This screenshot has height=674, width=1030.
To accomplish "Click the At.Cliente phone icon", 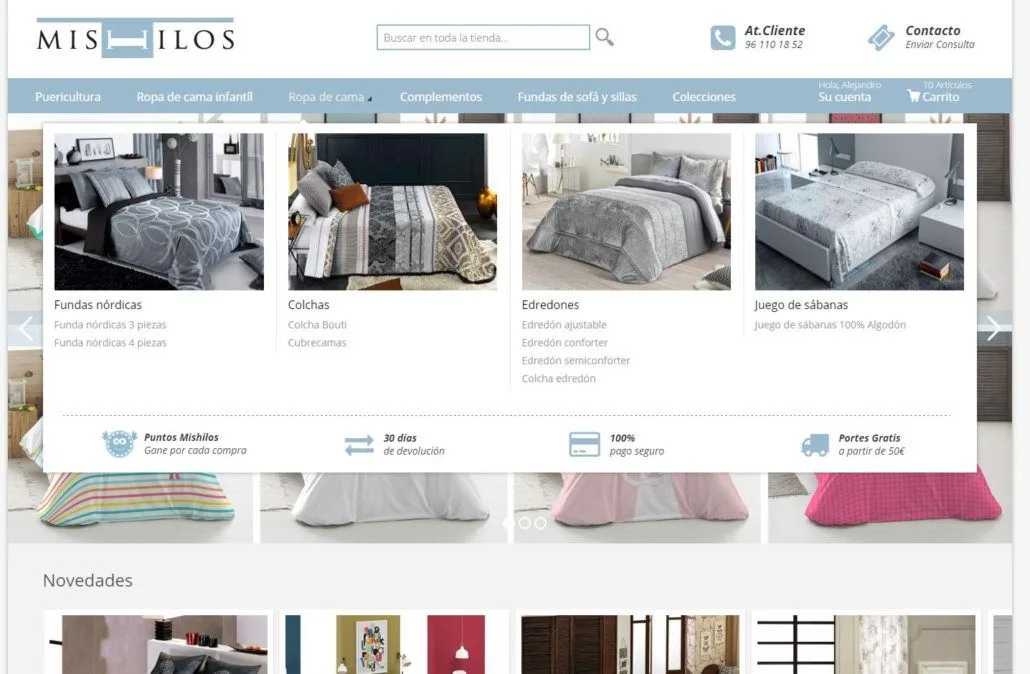I will tap(723, 38).
